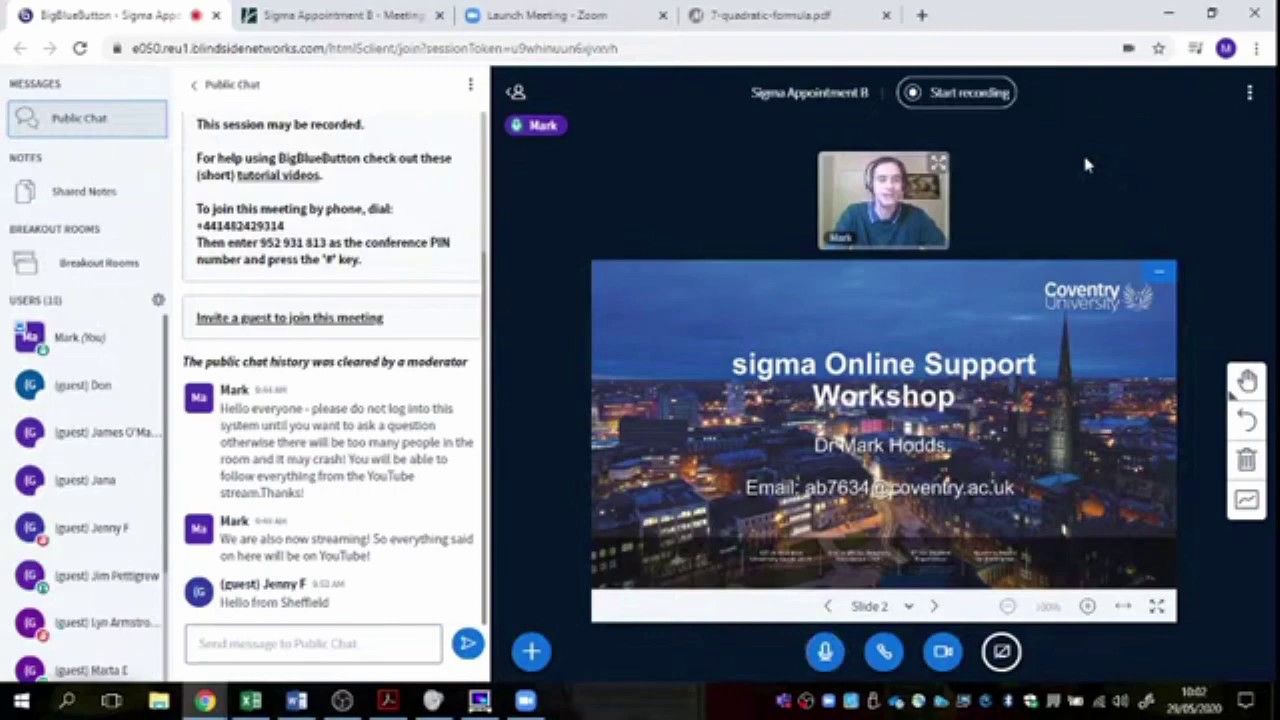The height and width of the screenshot is (720, 1280).
Task: Make Mark's webcam fullscreen
Action: (x=937, y=163)
